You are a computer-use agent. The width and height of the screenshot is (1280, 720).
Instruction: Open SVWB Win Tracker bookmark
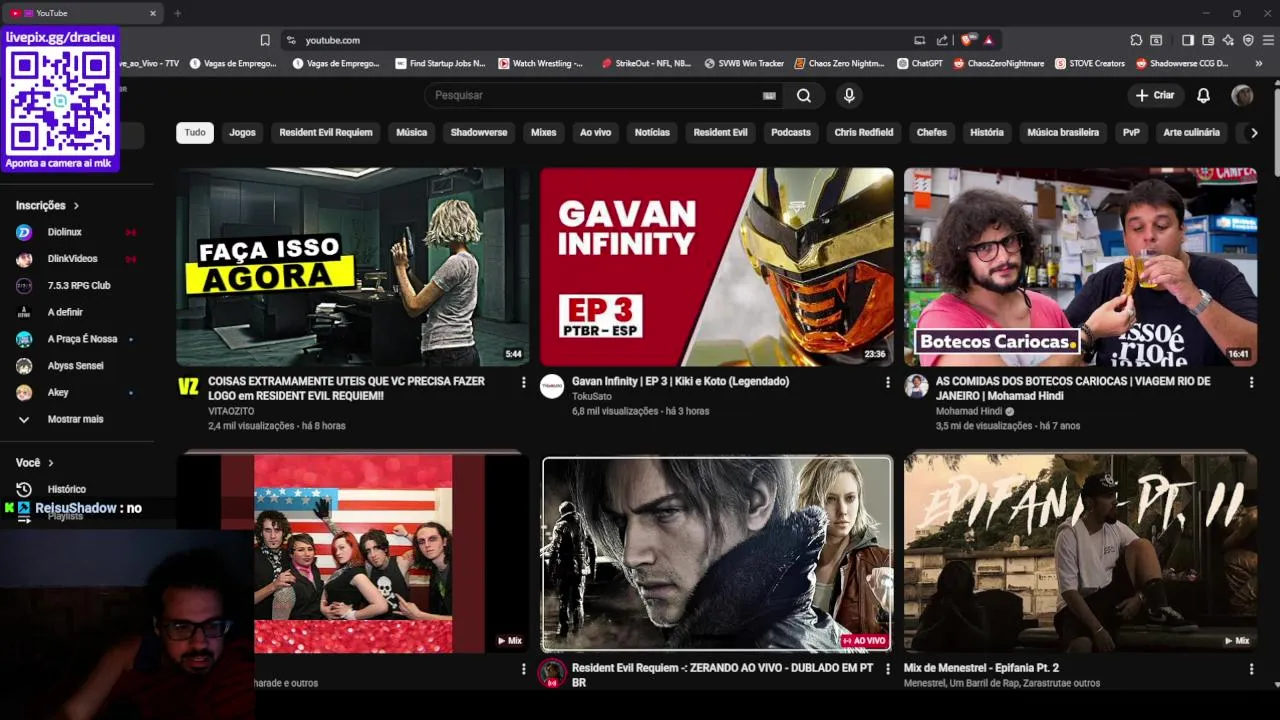744,63
